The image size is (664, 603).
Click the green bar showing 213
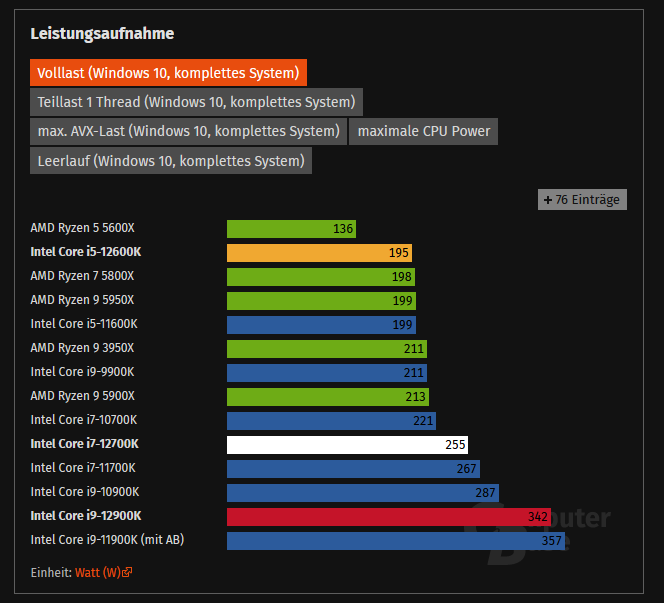328,397
